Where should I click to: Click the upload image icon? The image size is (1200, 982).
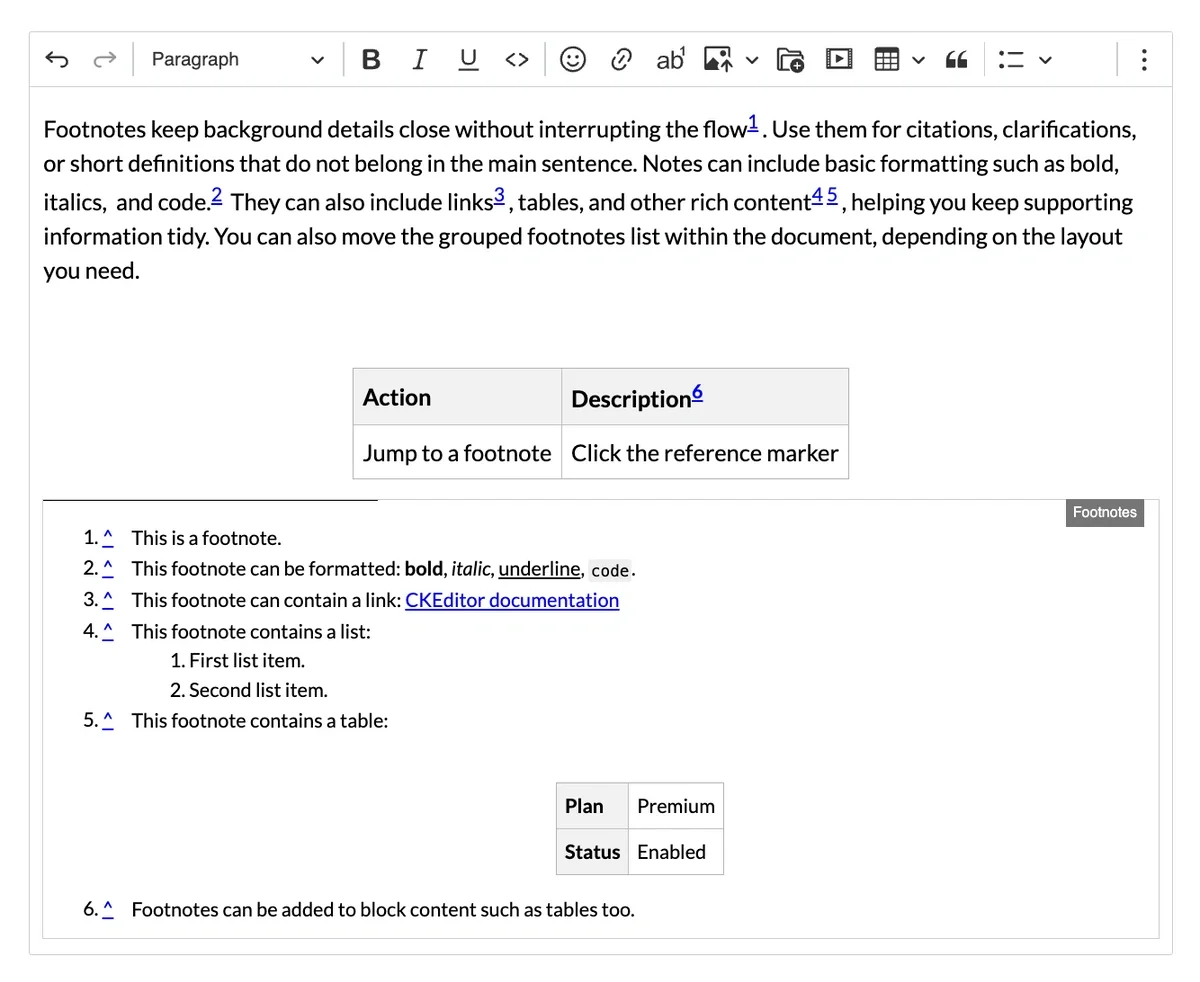click(718, 60)
